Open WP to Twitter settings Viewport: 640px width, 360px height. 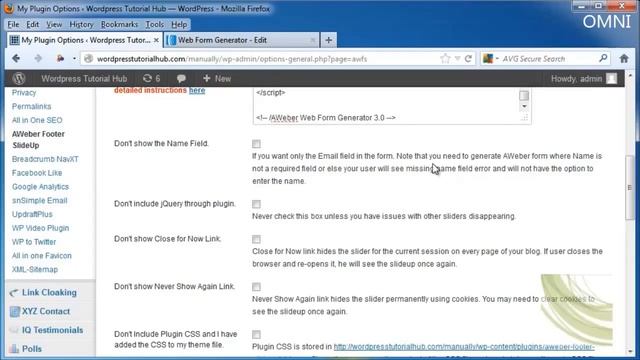coord(34,242)
